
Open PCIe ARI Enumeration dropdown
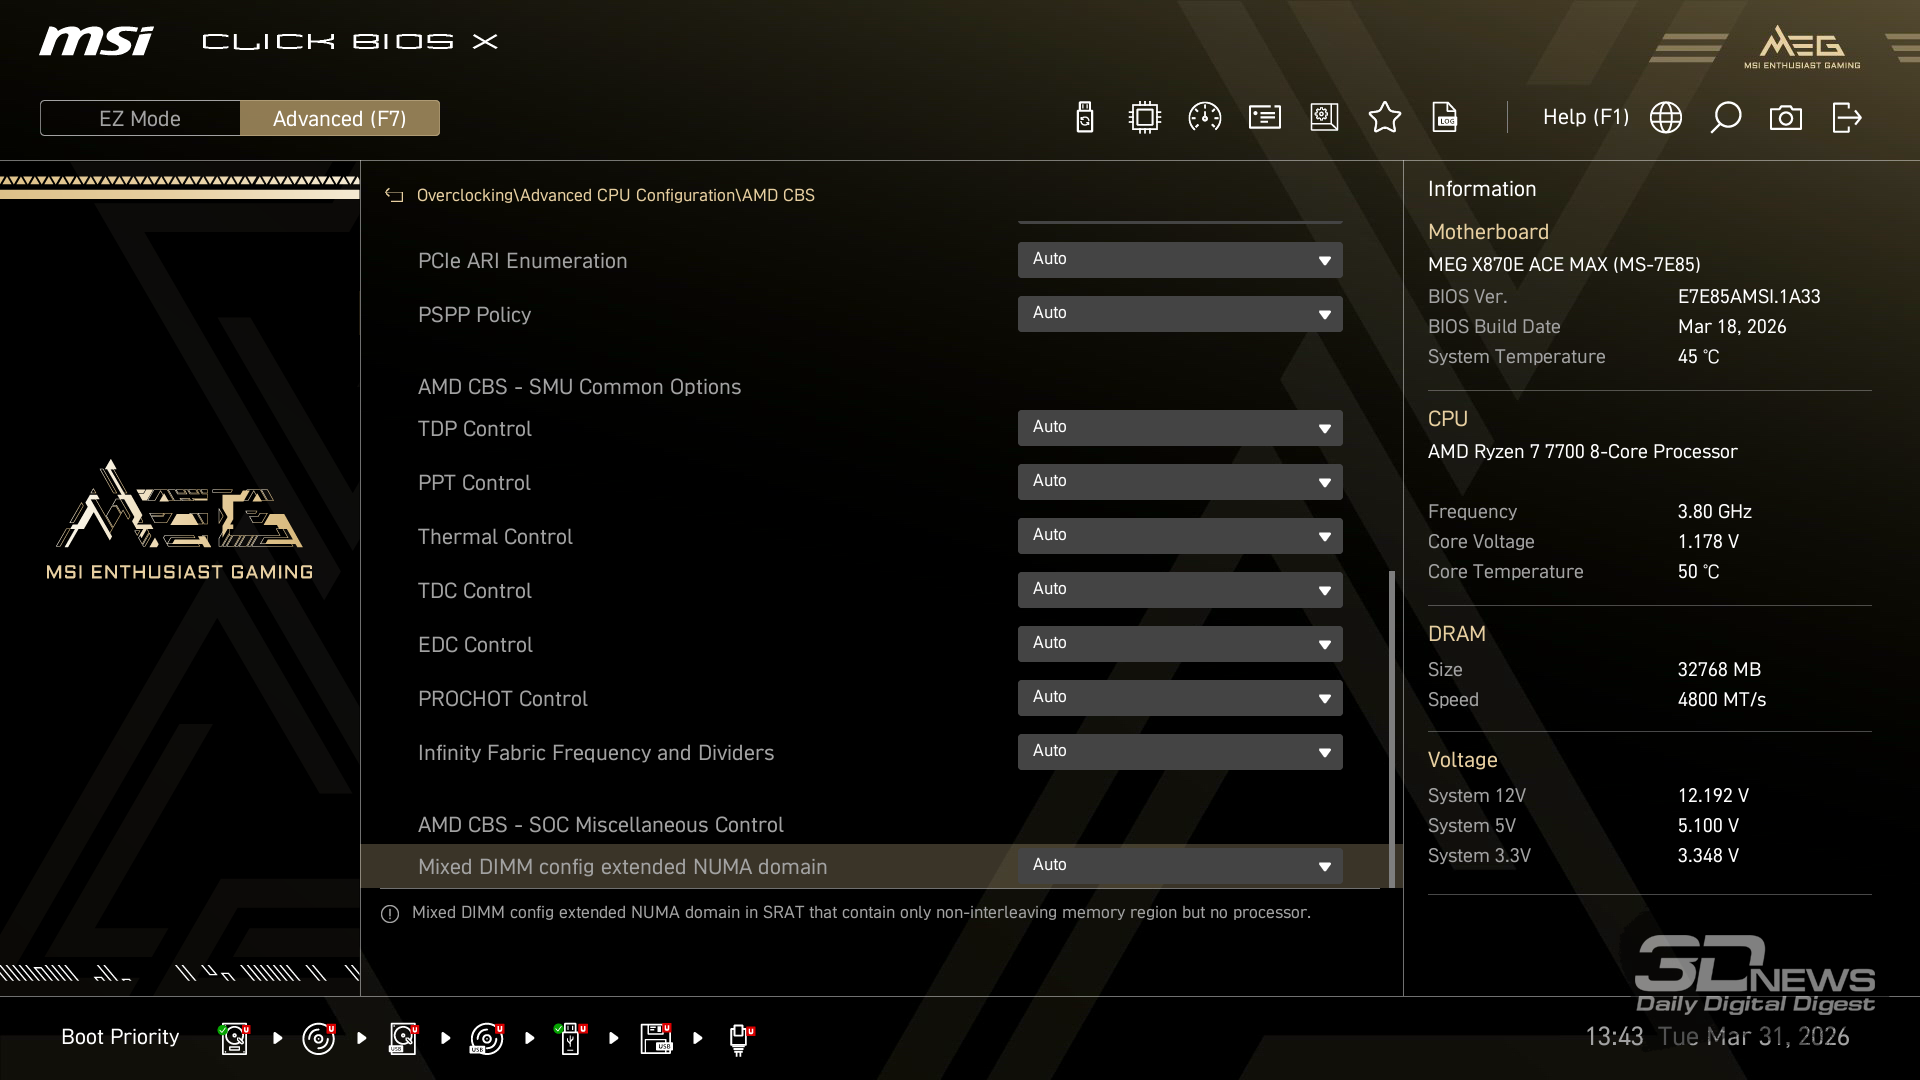pyautogui.click(x=1179, y=260)
